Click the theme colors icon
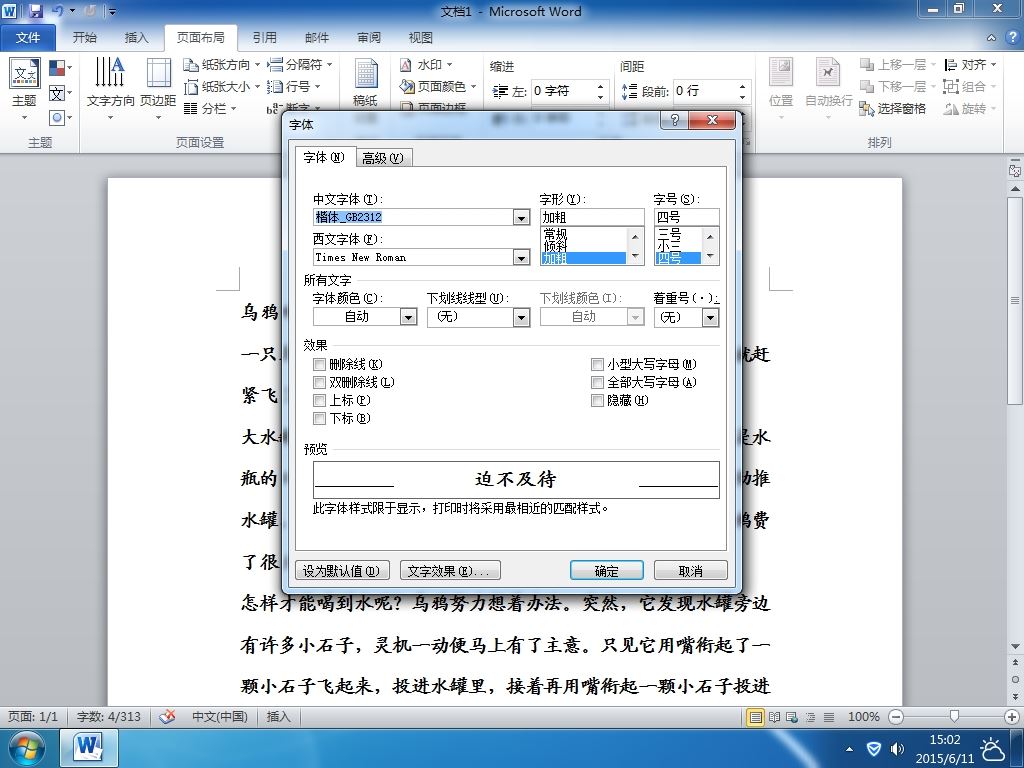 pyautogui.click(x=58, y=67)
